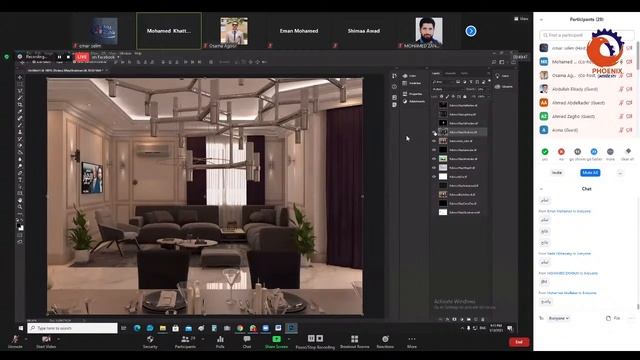Switch to the Channels tab
The image size is (640, 360).
(x=450, y=73)
